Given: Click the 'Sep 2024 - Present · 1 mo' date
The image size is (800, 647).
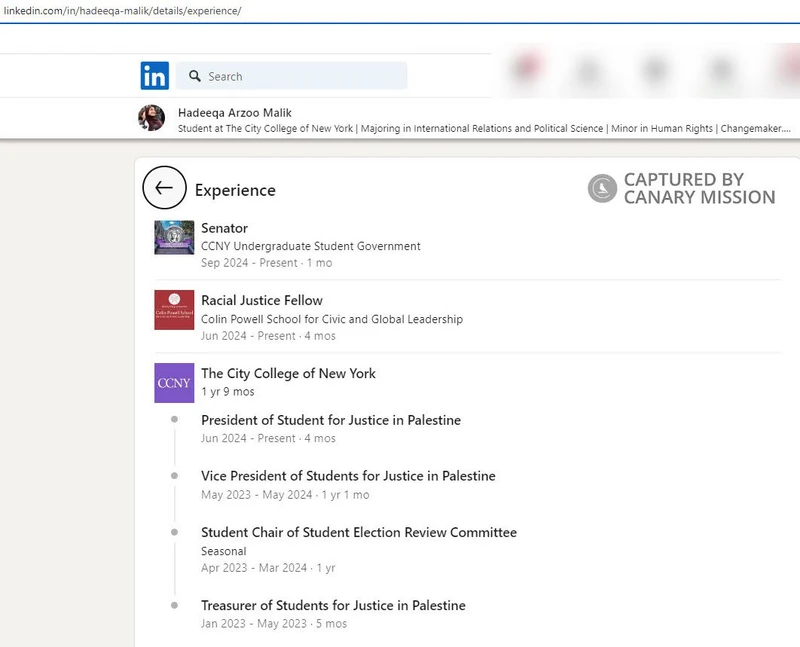Looking at the screenshot, I should click(266, 263).
